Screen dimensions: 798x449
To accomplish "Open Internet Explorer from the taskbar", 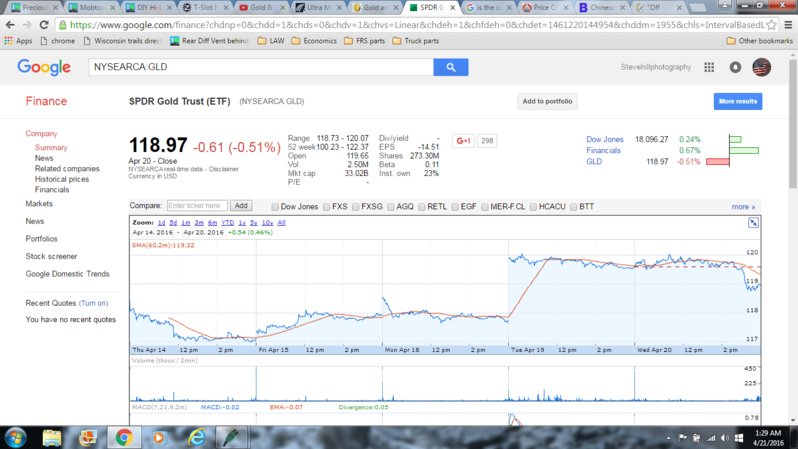I will click(x=197, y=437).
